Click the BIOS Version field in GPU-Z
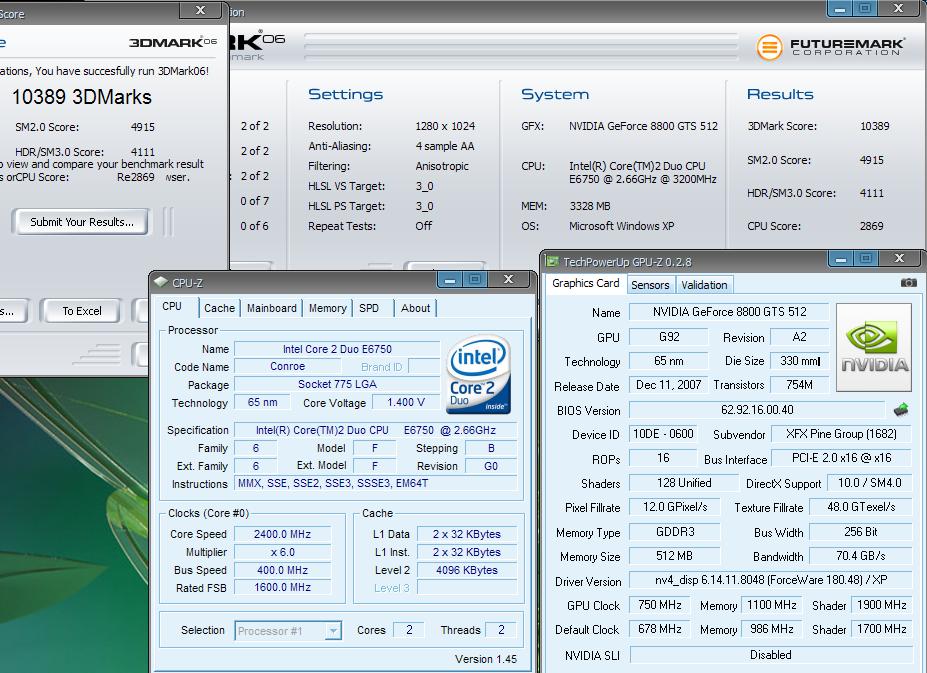The width and height of the screenshot is (927, 673). (757, 410)
